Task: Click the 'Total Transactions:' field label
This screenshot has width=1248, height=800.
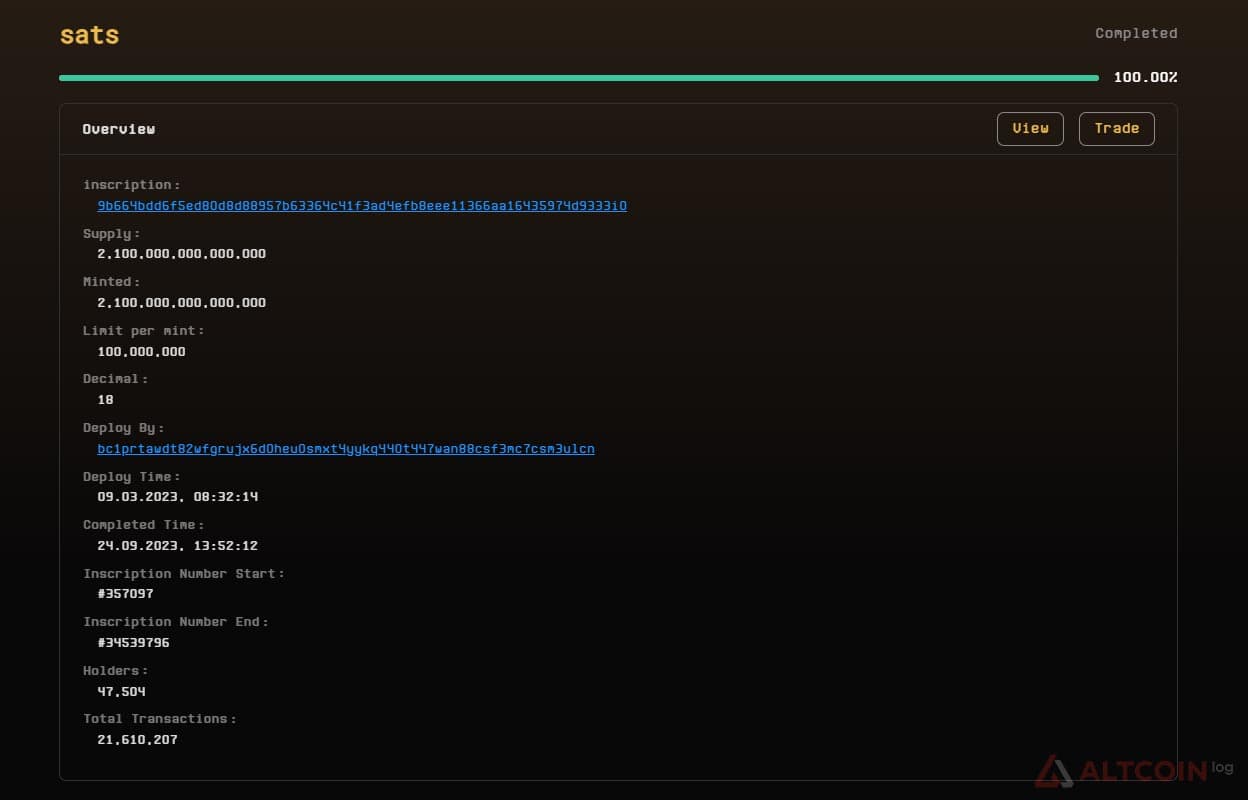Action: (160, 719)
